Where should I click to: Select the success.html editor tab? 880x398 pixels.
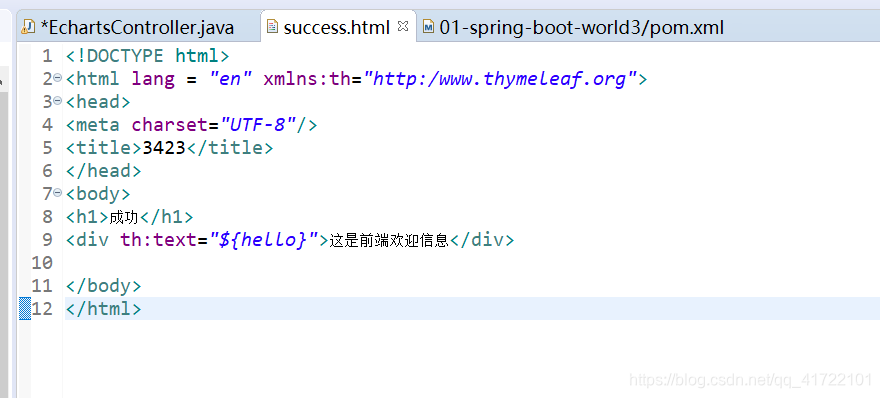tap(337, 27)
